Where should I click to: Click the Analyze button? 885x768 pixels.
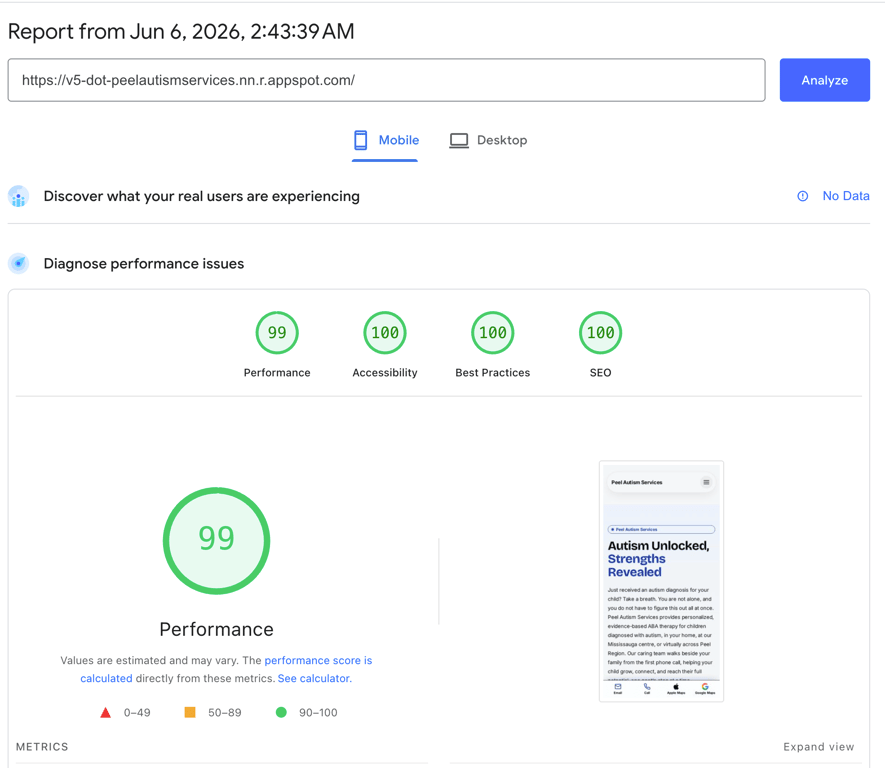[x=824, y=80]
